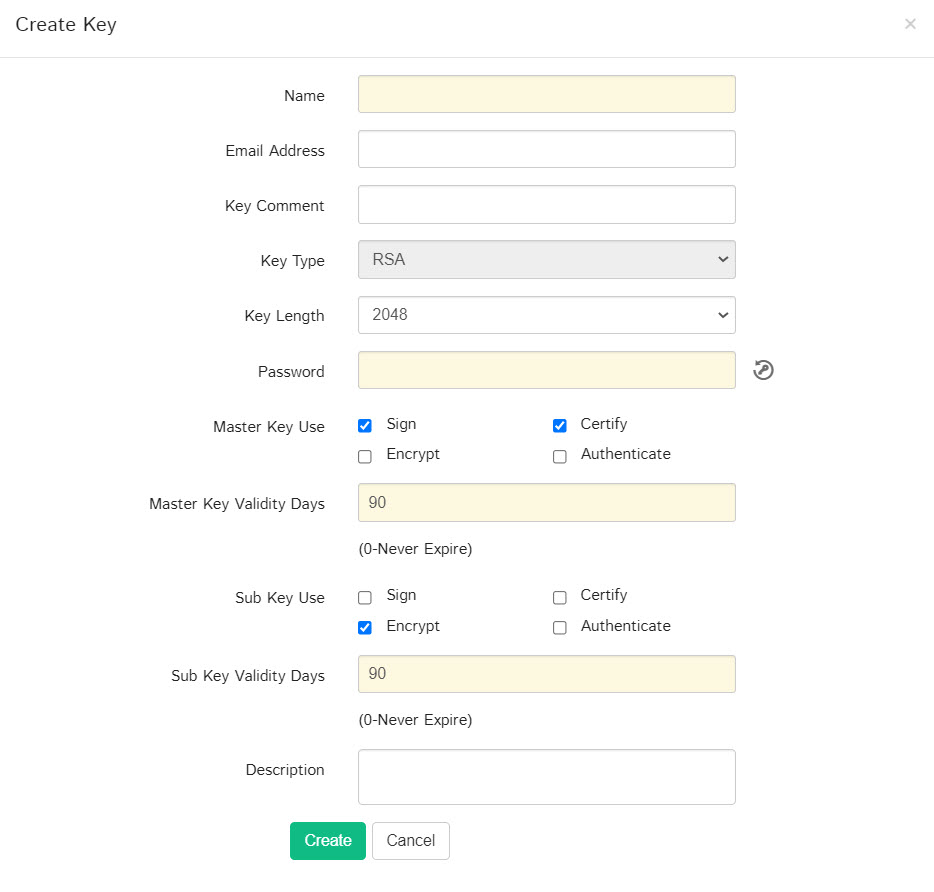Click into the Email Address field

(x=546, y=149)
